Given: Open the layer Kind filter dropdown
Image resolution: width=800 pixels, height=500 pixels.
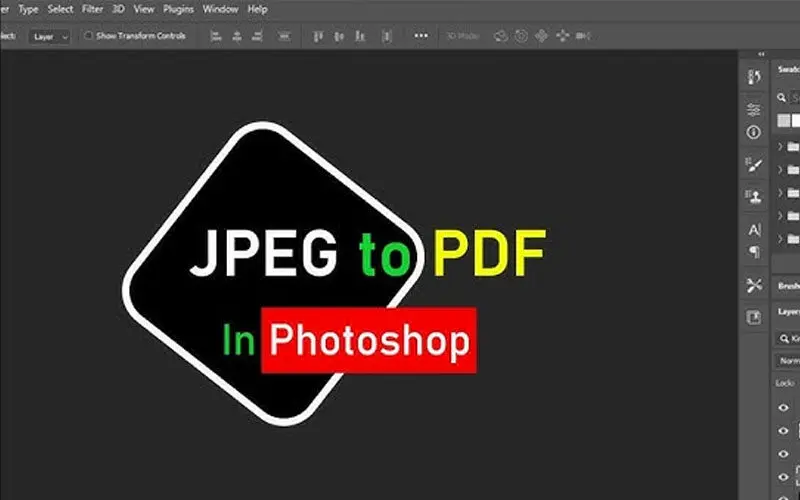Looking at the screenshot, I should 789,338.
